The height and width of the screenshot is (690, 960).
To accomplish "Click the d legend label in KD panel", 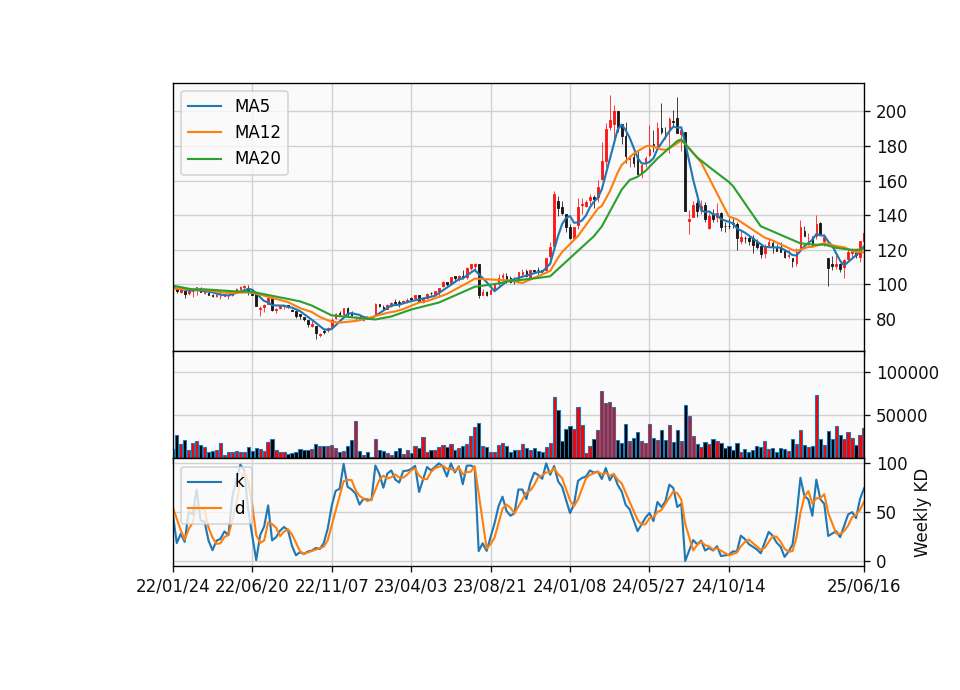I will (x=239, y=508).
